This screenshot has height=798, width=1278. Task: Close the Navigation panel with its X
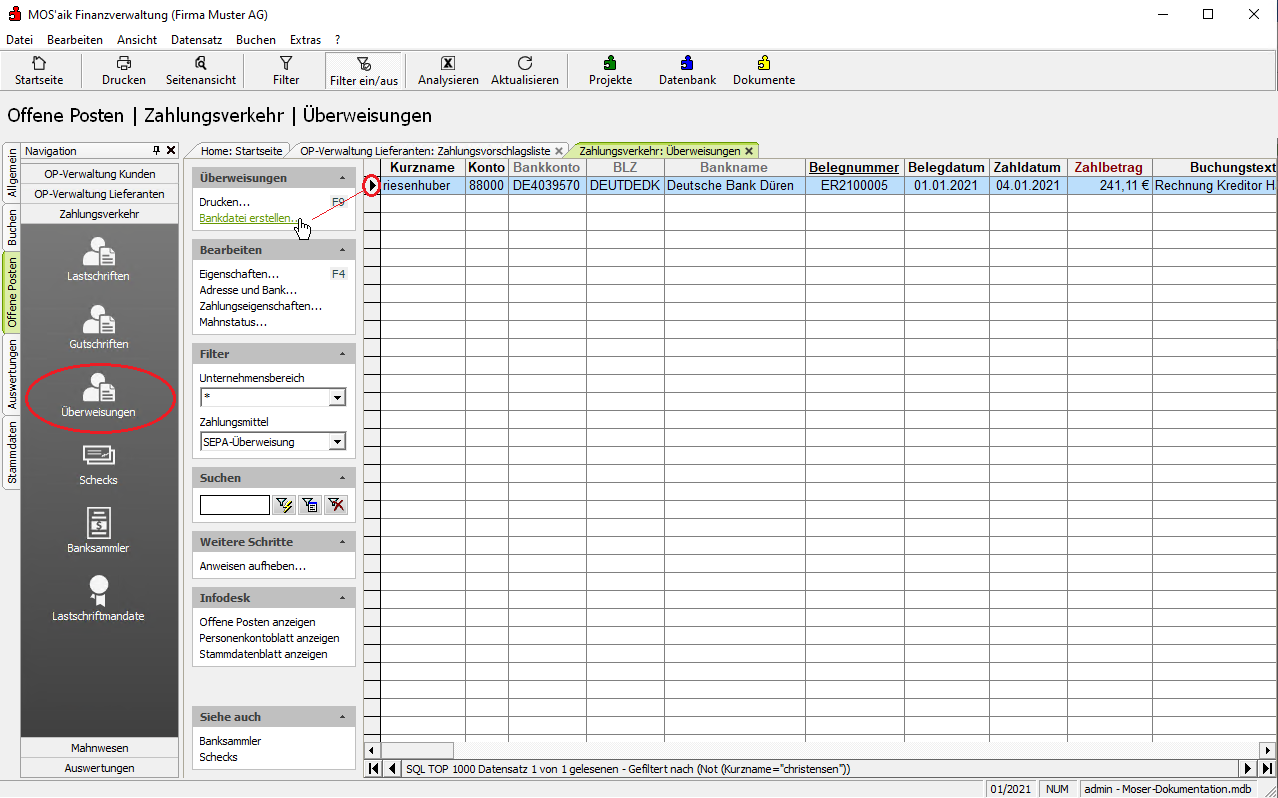click(171, 150)
